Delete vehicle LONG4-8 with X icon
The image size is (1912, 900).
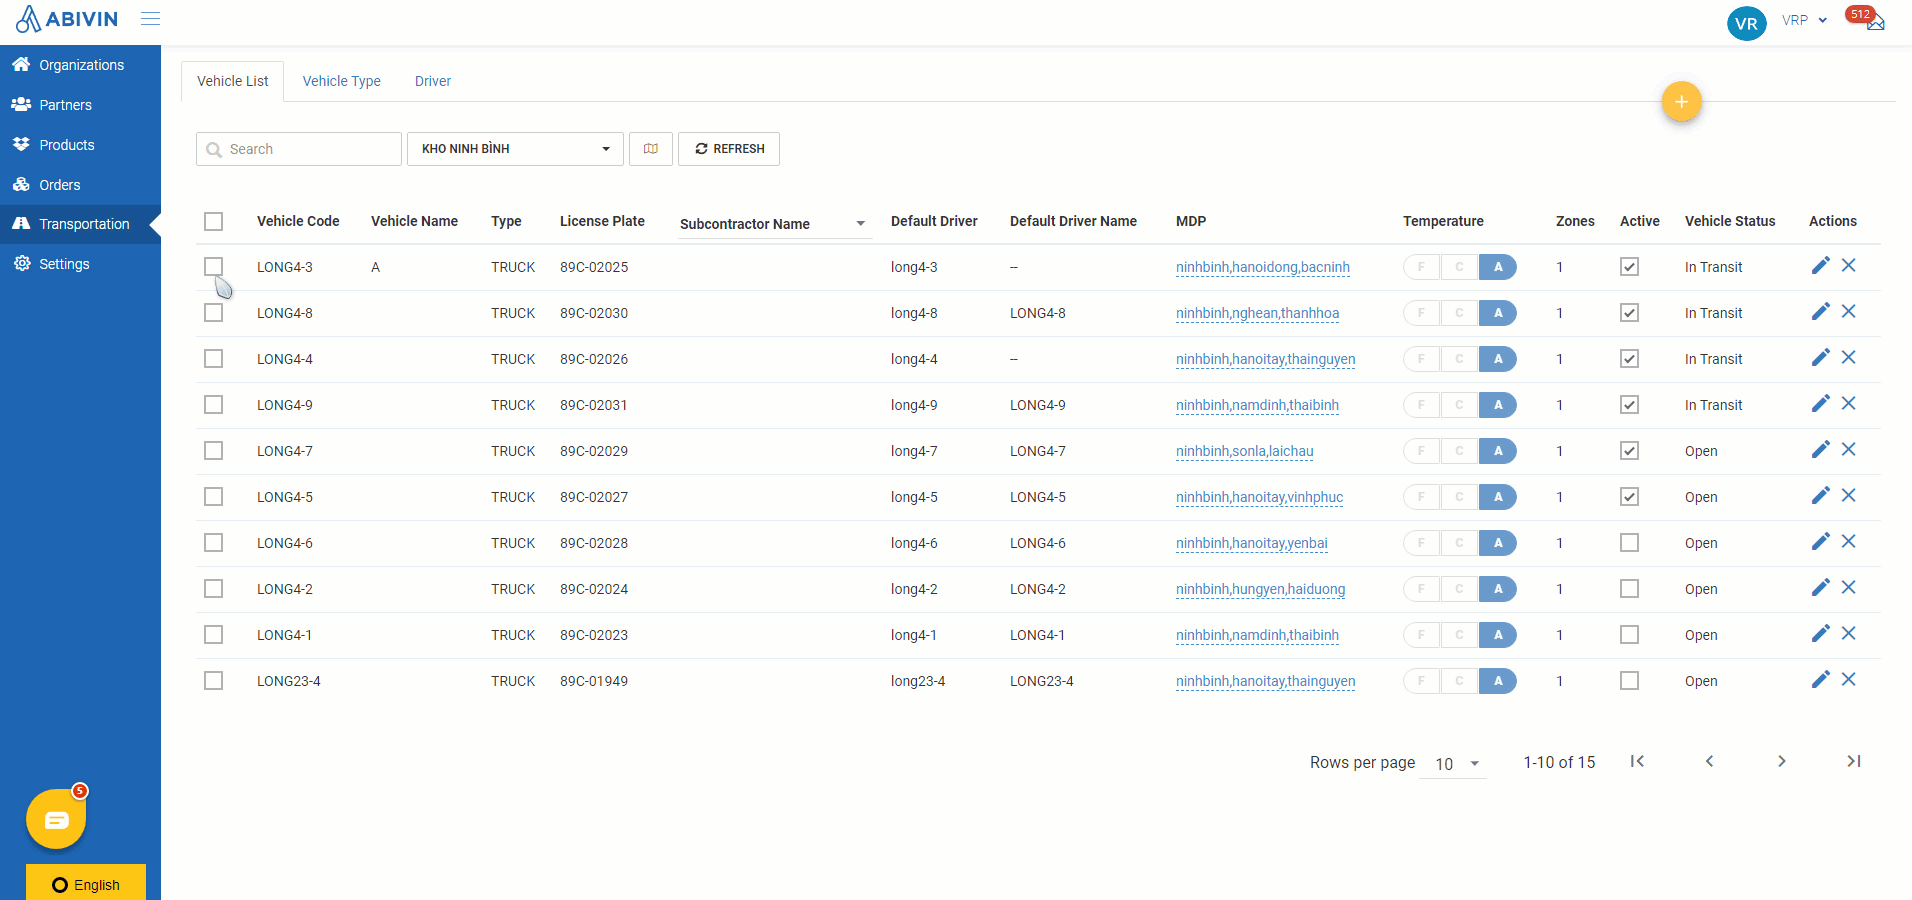coord(1848,311)
